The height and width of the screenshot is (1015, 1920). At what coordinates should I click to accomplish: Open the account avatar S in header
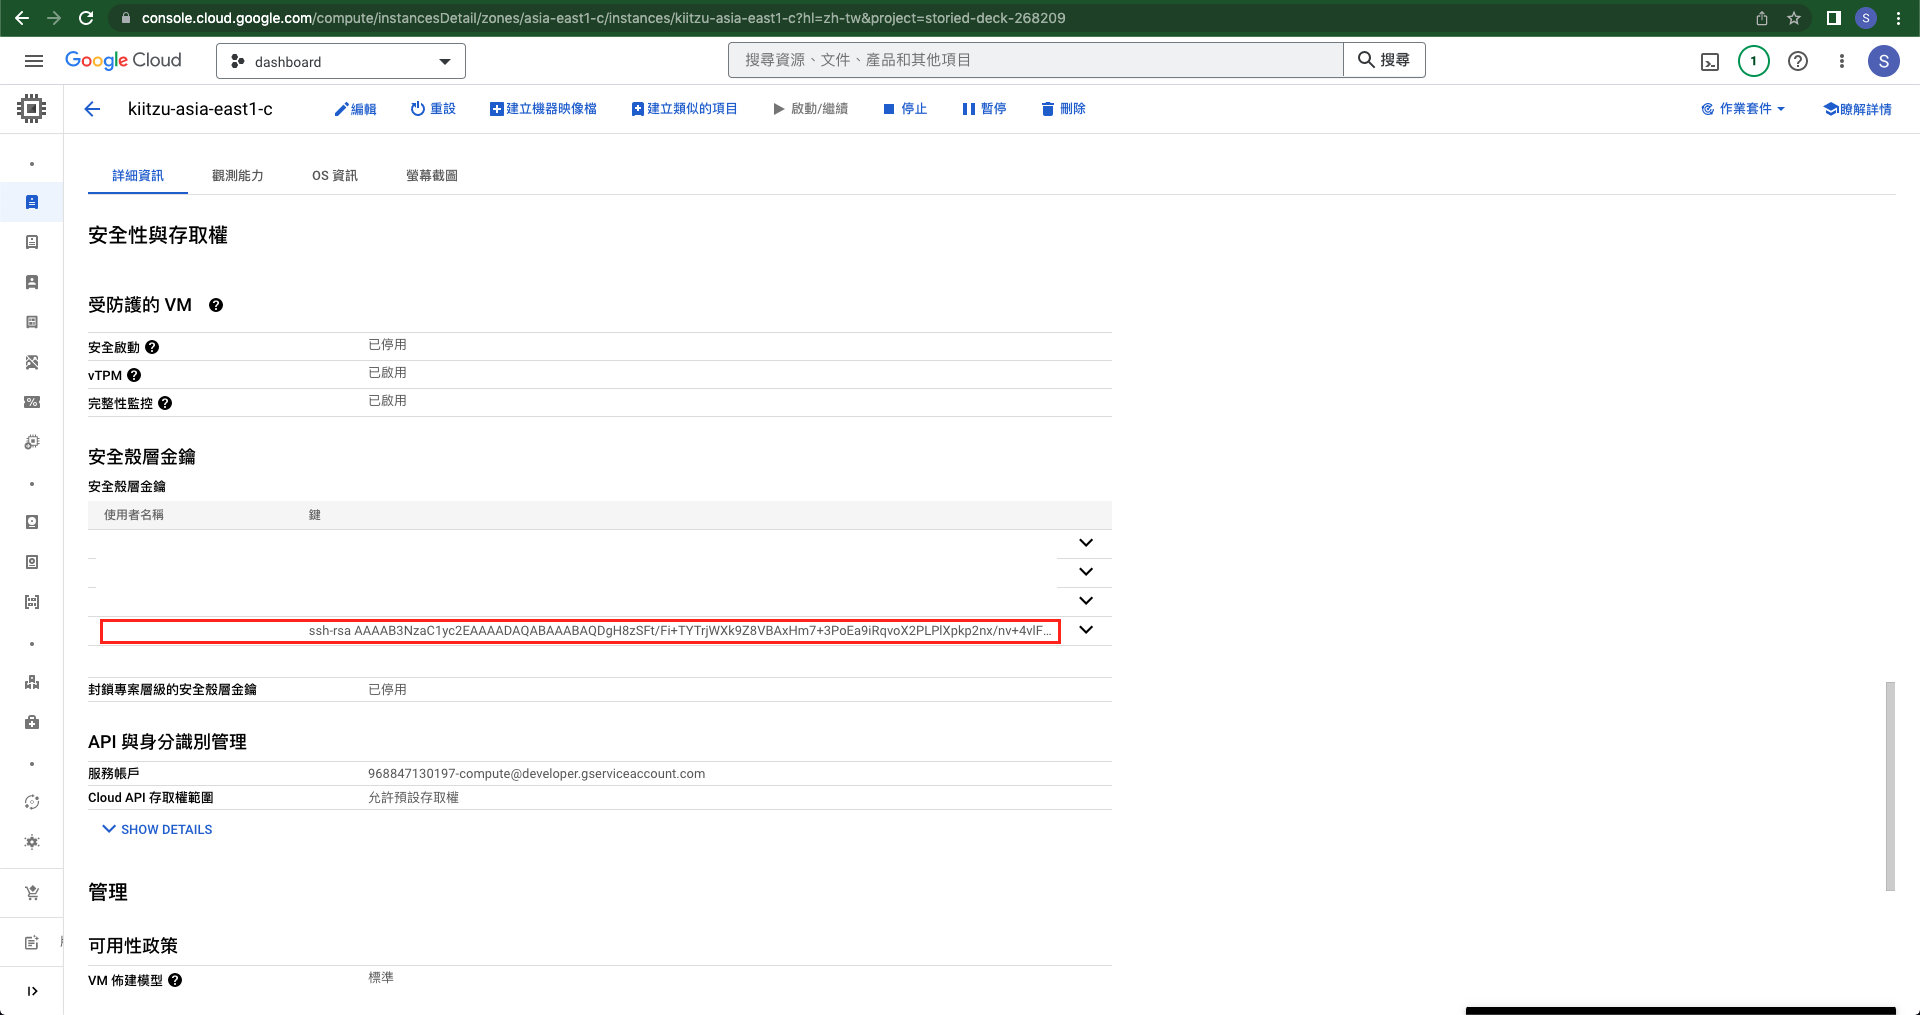(1884, 61)
